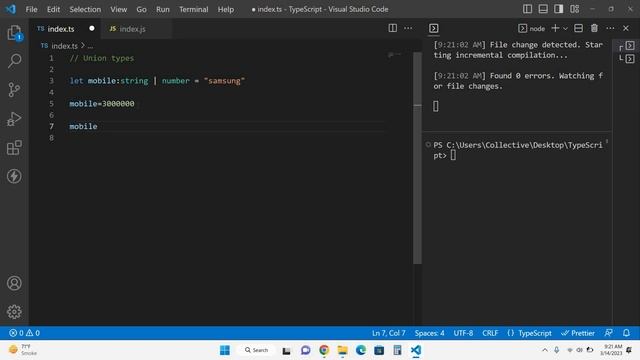Add a new terminal with plus icon
The image size is (640, 360).
[555, 28]
